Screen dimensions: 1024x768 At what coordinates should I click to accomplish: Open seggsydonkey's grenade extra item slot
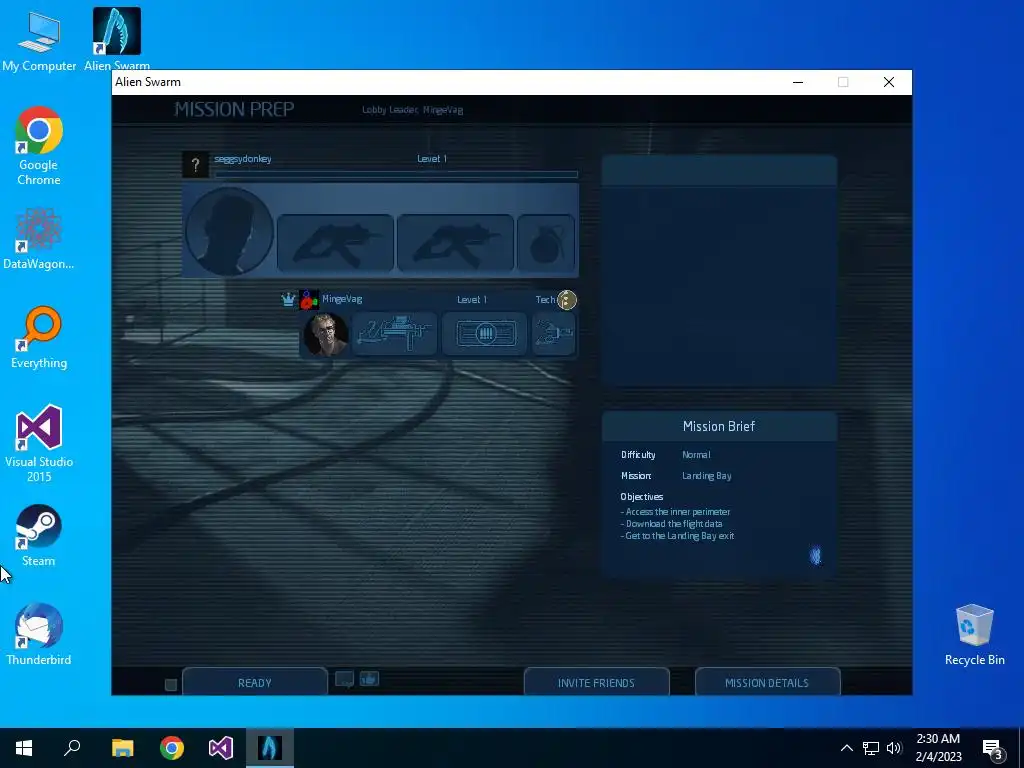pos(546,242)
